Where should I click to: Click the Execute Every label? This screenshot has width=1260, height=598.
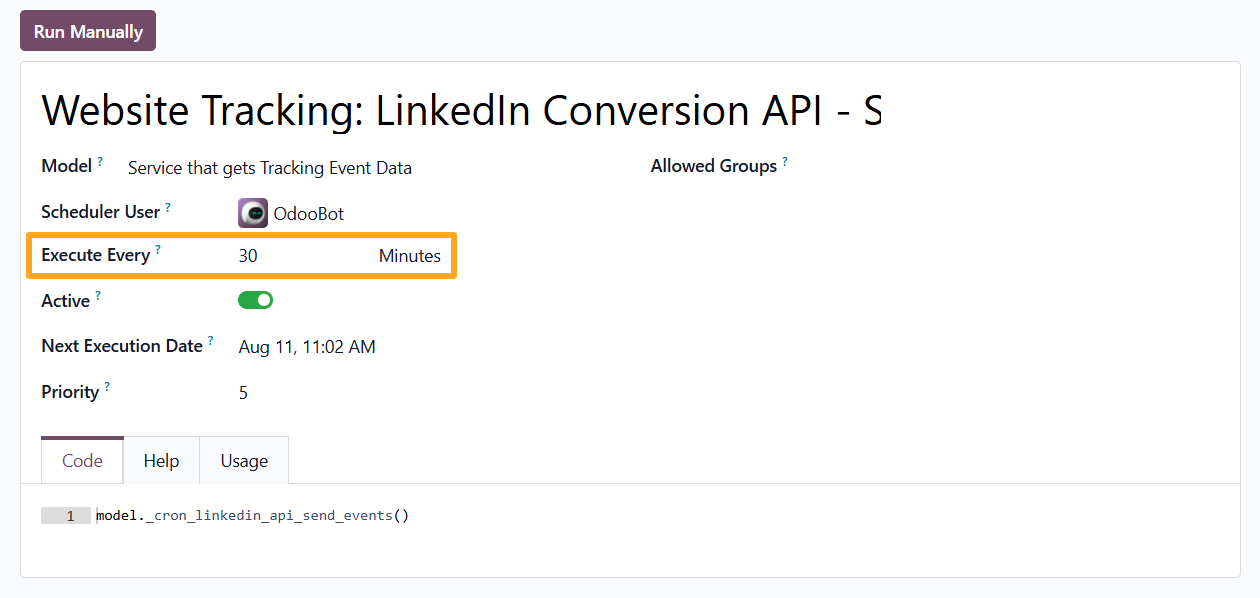(x=95, y=255)
